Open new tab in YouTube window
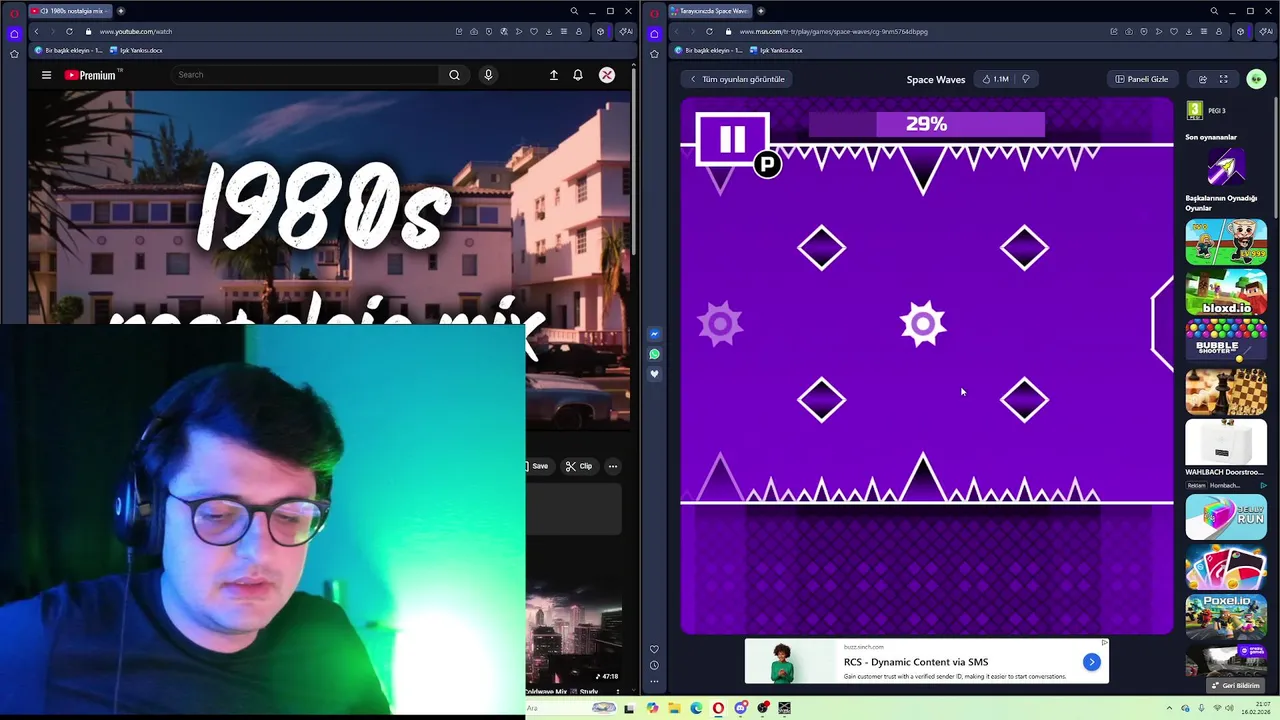 coord(121,11)
